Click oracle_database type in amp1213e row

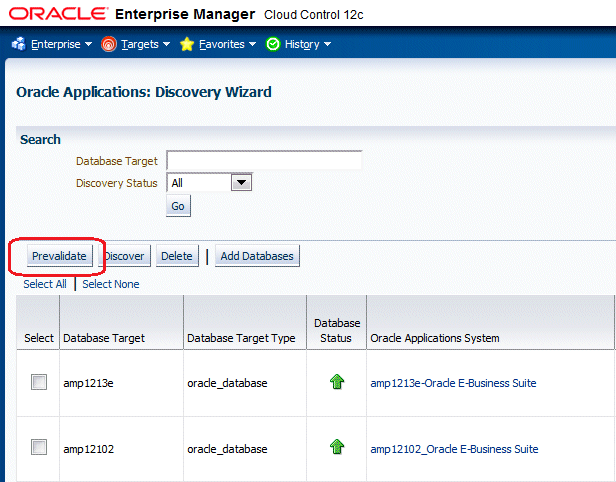coord(227,383)
